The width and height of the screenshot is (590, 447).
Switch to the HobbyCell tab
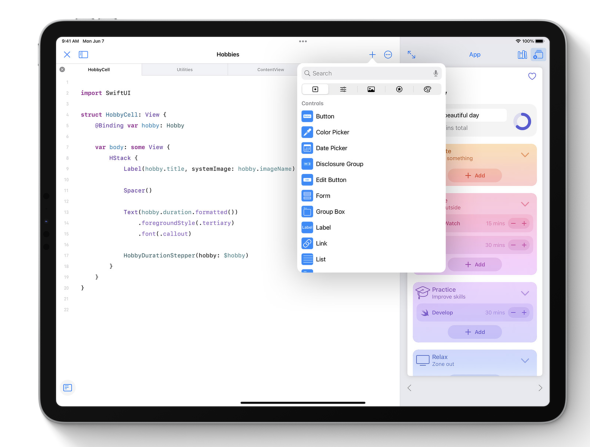click(x=99, y=70)
